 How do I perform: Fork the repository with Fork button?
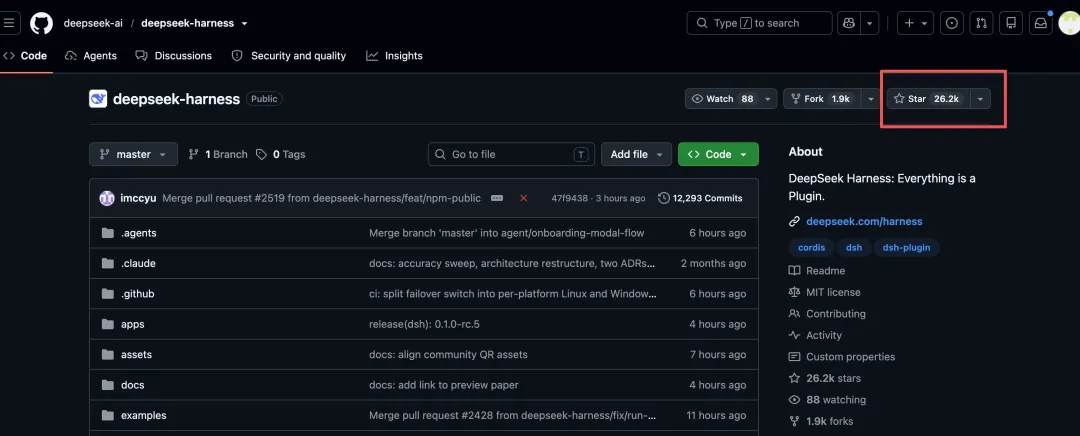(x=822, y=98)
